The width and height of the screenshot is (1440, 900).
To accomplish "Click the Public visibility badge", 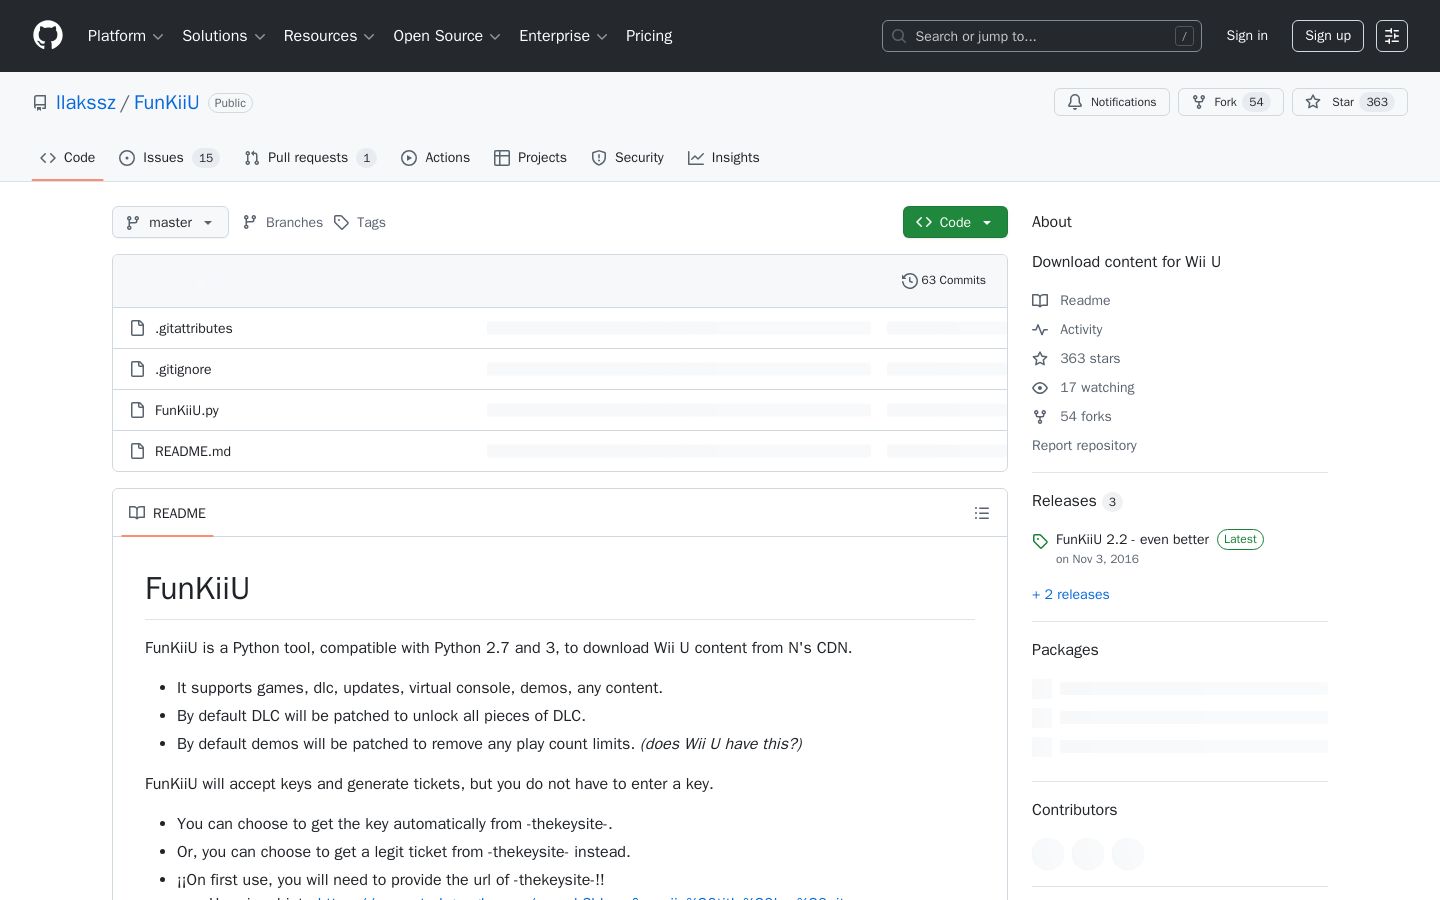I will click(x=230, y=103).
